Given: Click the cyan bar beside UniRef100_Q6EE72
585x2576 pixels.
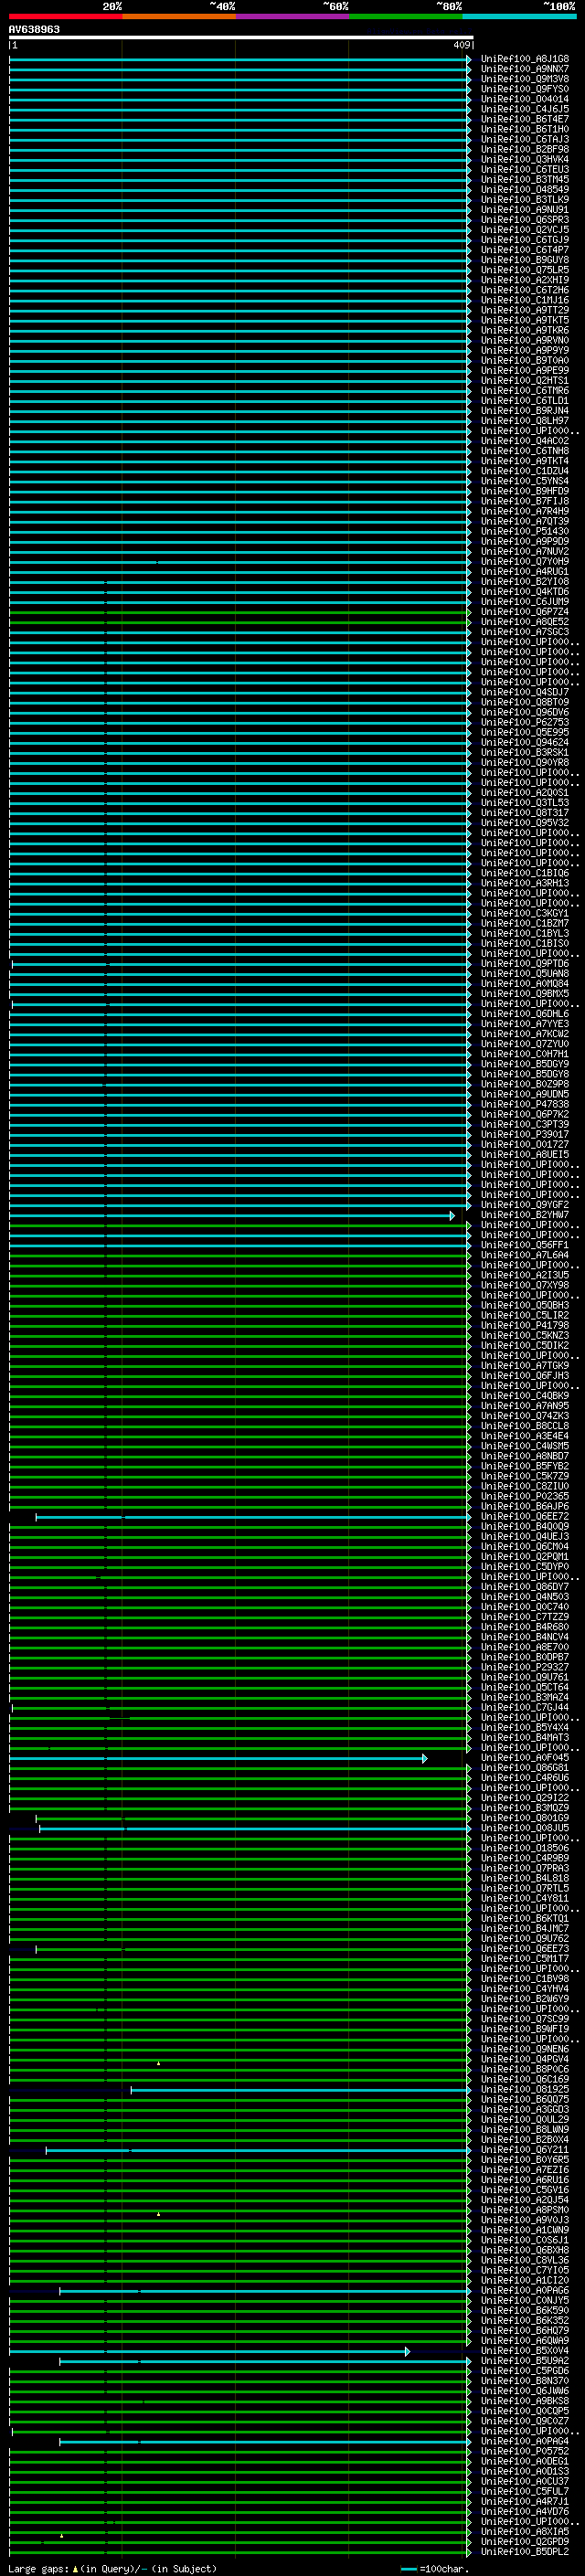Looking at the screenshot, I should tap(252, 1517).
